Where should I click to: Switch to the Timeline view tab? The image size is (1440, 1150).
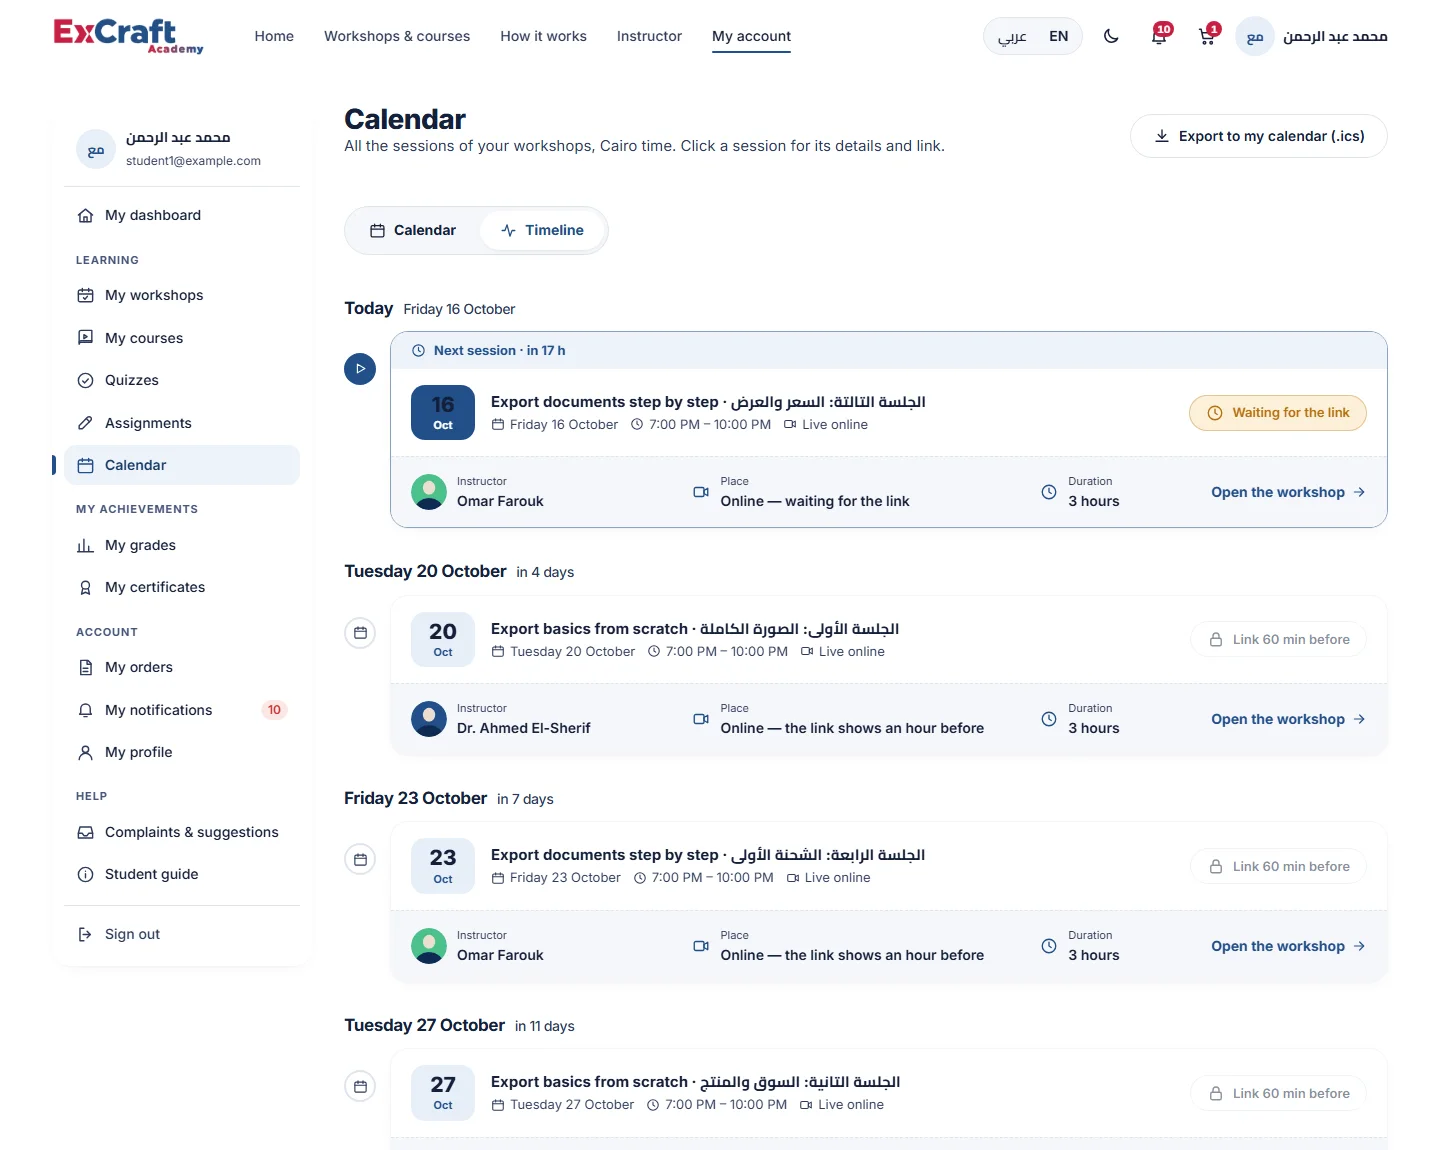click(542, 230)
